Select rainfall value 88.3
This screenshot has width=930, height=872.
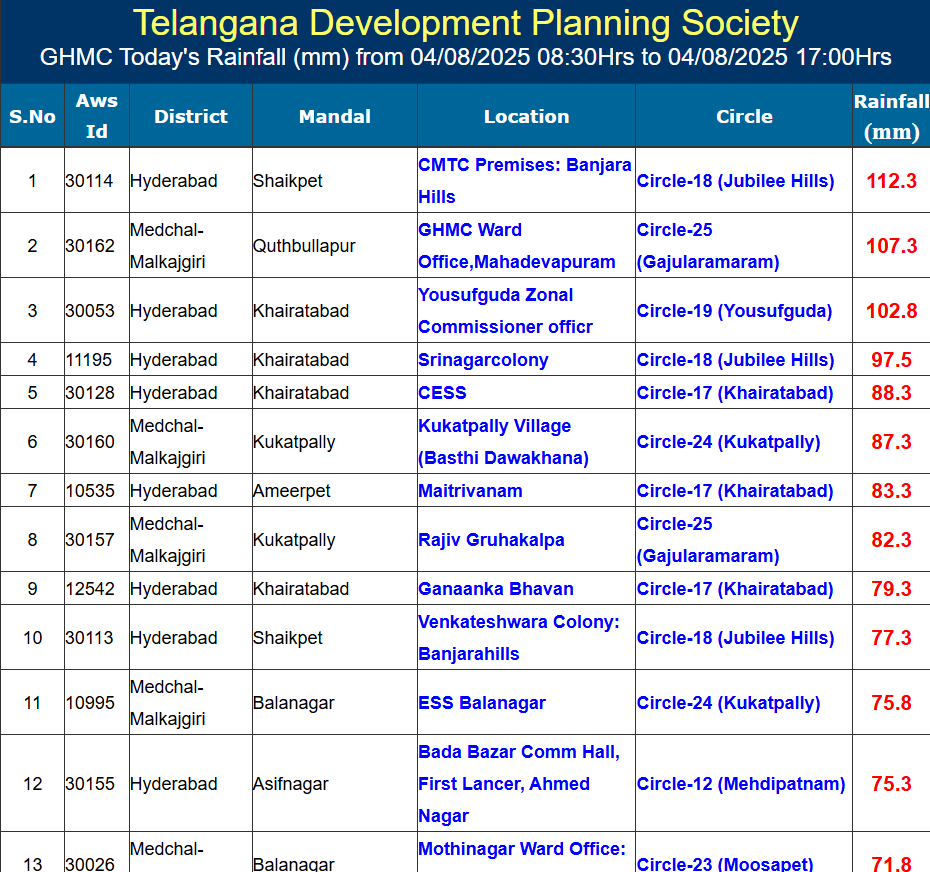tap(891, 393)
